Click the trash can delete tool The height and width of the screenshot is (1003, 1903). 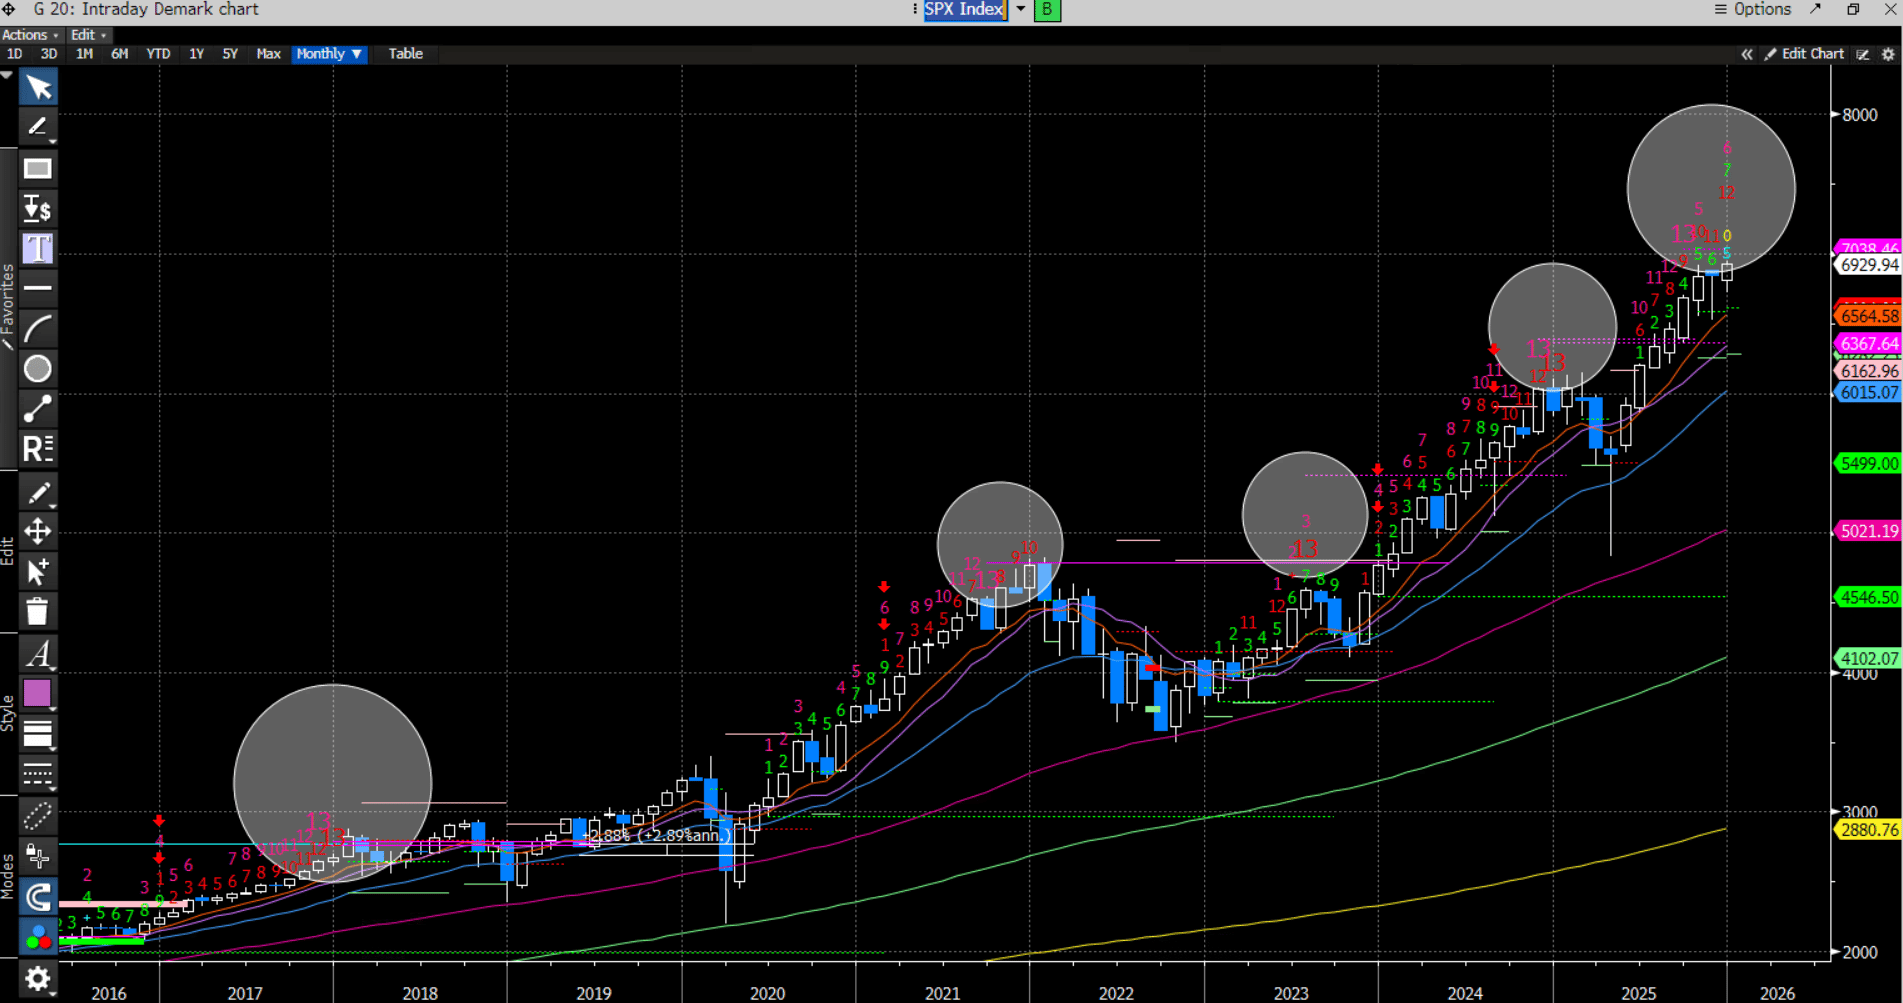point(38,611)
